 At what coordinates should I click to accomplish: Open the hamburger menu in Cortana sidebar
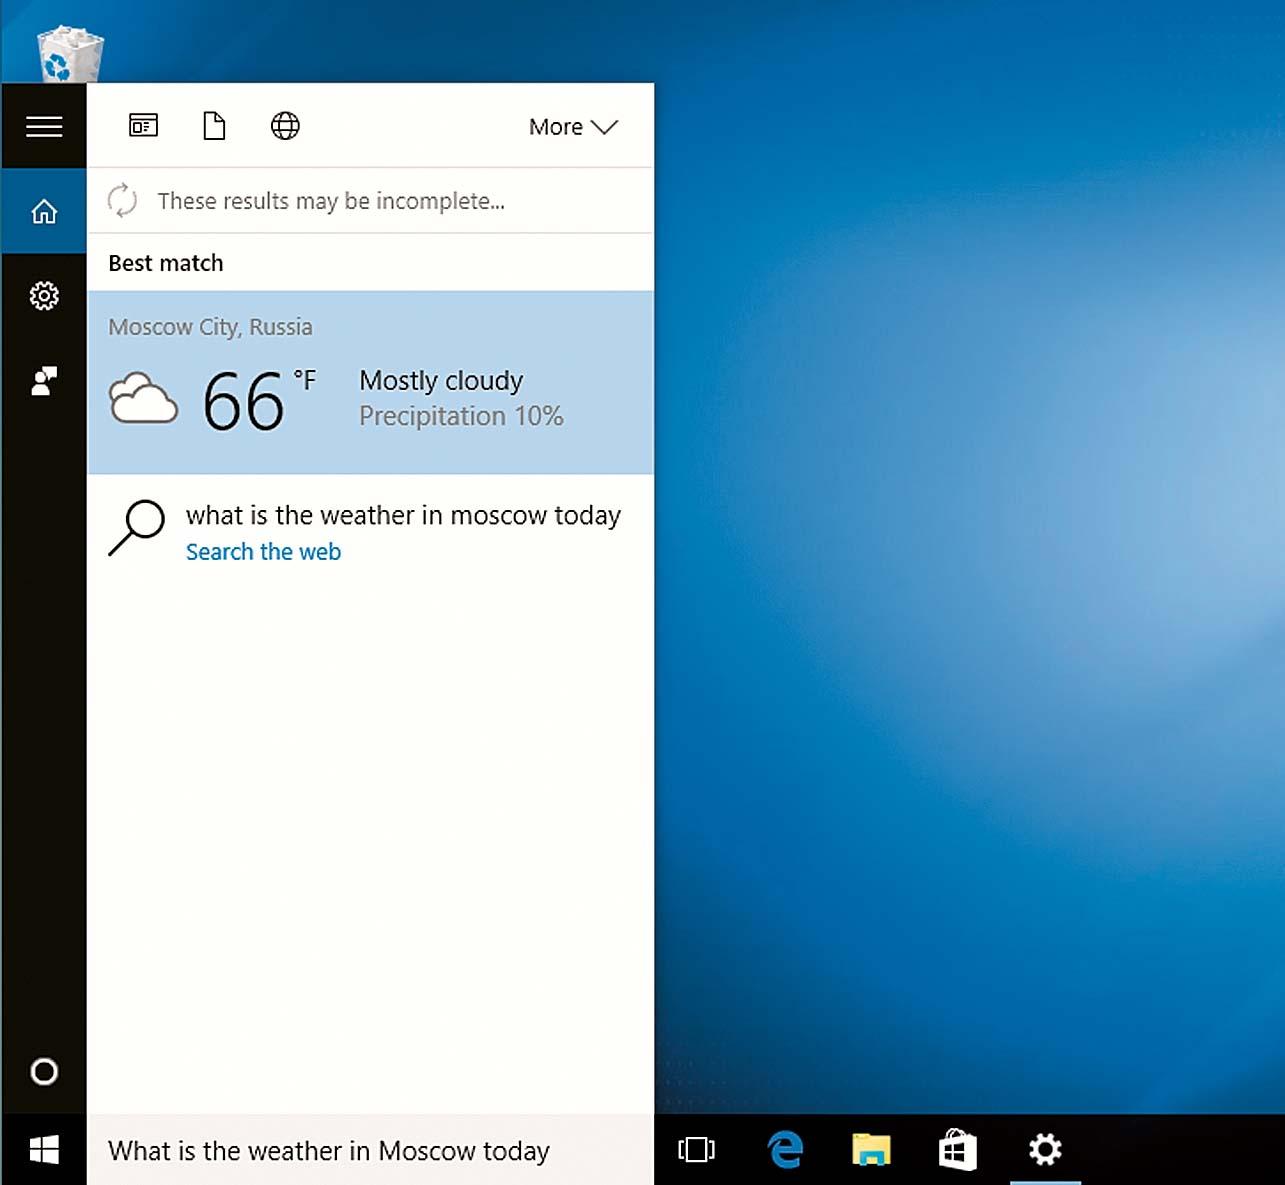click(x=44, y=126)
